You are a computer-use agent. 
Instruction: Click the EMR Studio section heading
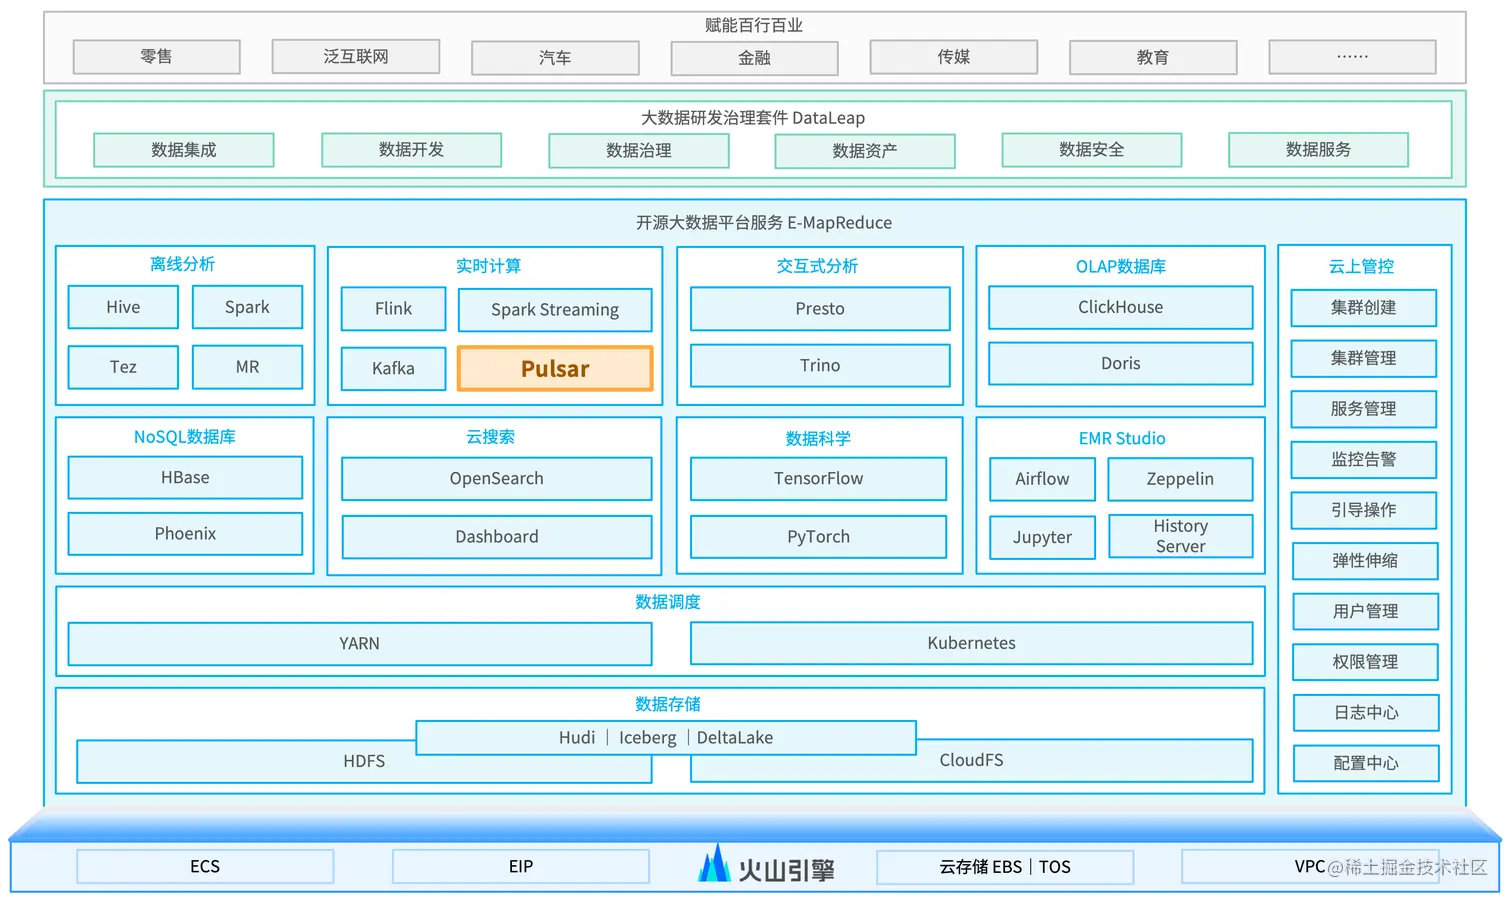coord(1122,438)
